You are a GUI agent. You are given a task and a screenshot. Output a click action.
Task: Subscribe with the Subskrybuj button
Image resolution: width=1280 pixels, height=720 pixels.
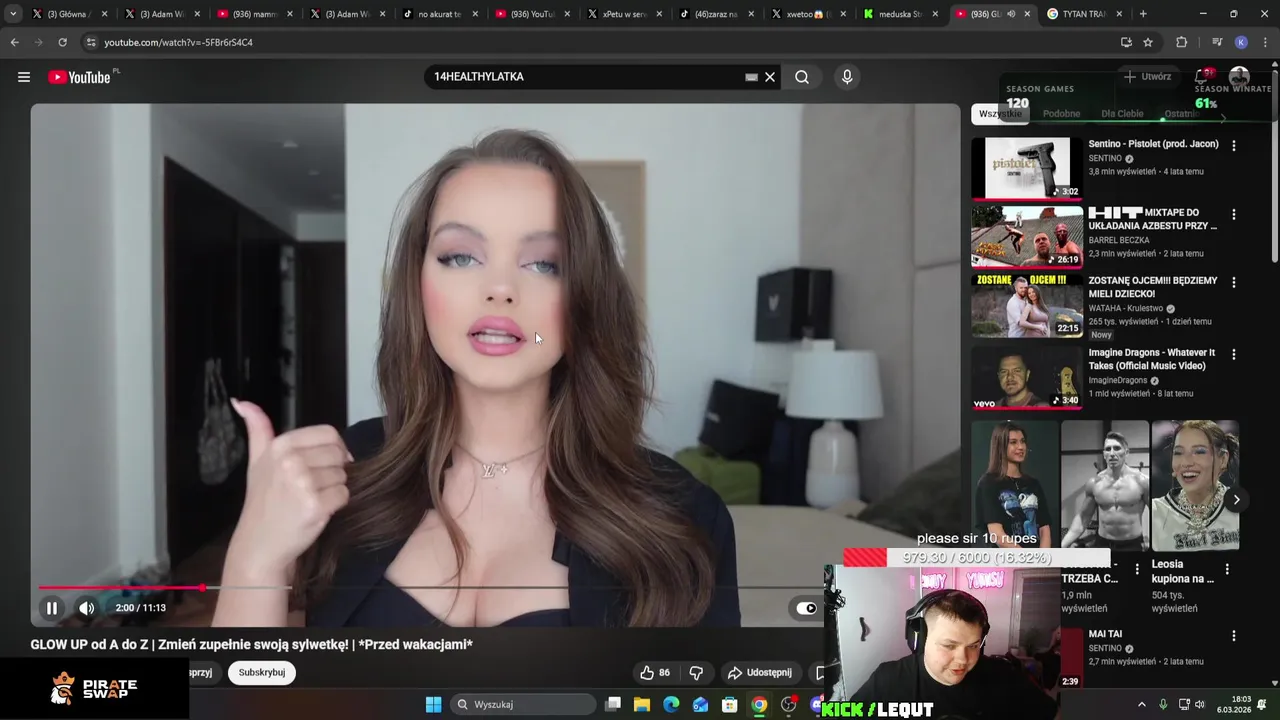coord(262,673)
